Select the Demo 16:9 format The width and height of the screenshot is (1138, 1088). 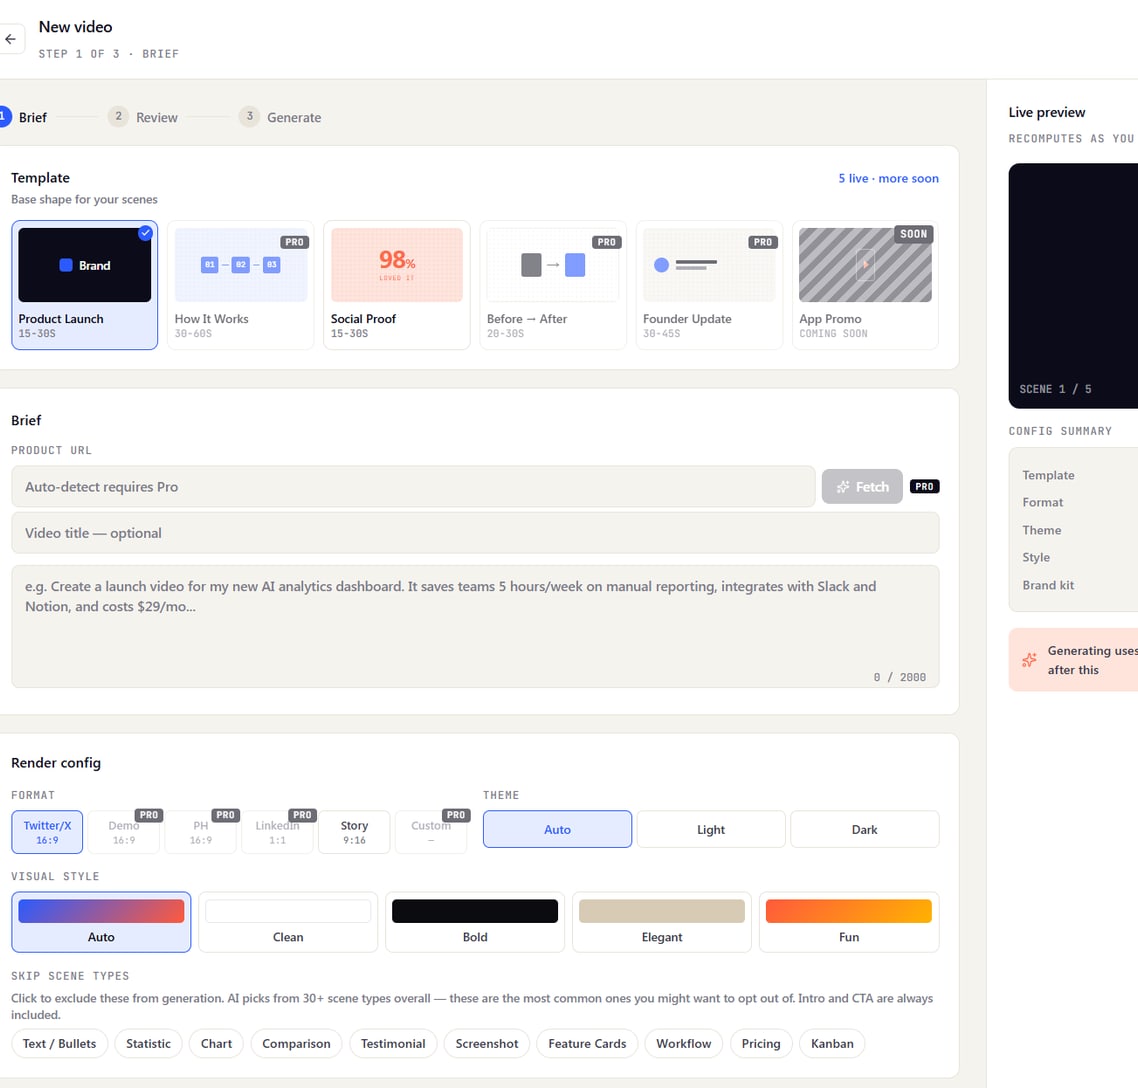(124, 832)
